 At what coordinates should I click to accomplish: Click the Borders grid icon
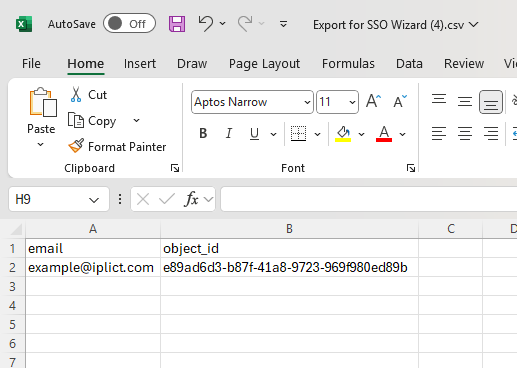(298, 134)
